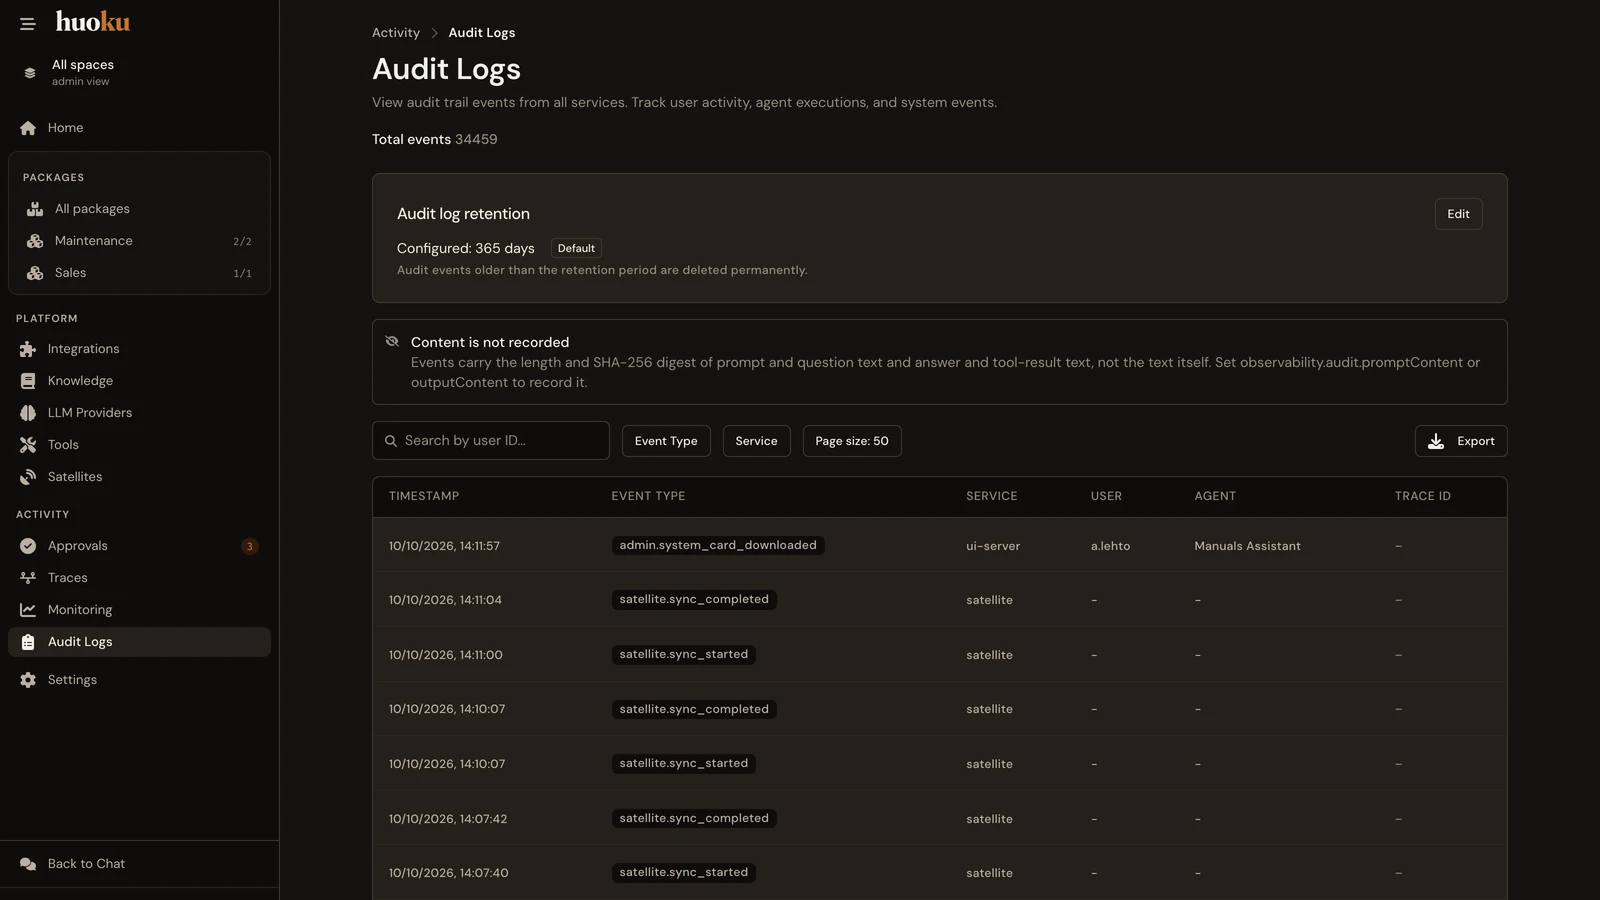Screen dimensions: 1600x900
Task: Click the TIMESTAMP column header
Action: pos(424,496)
